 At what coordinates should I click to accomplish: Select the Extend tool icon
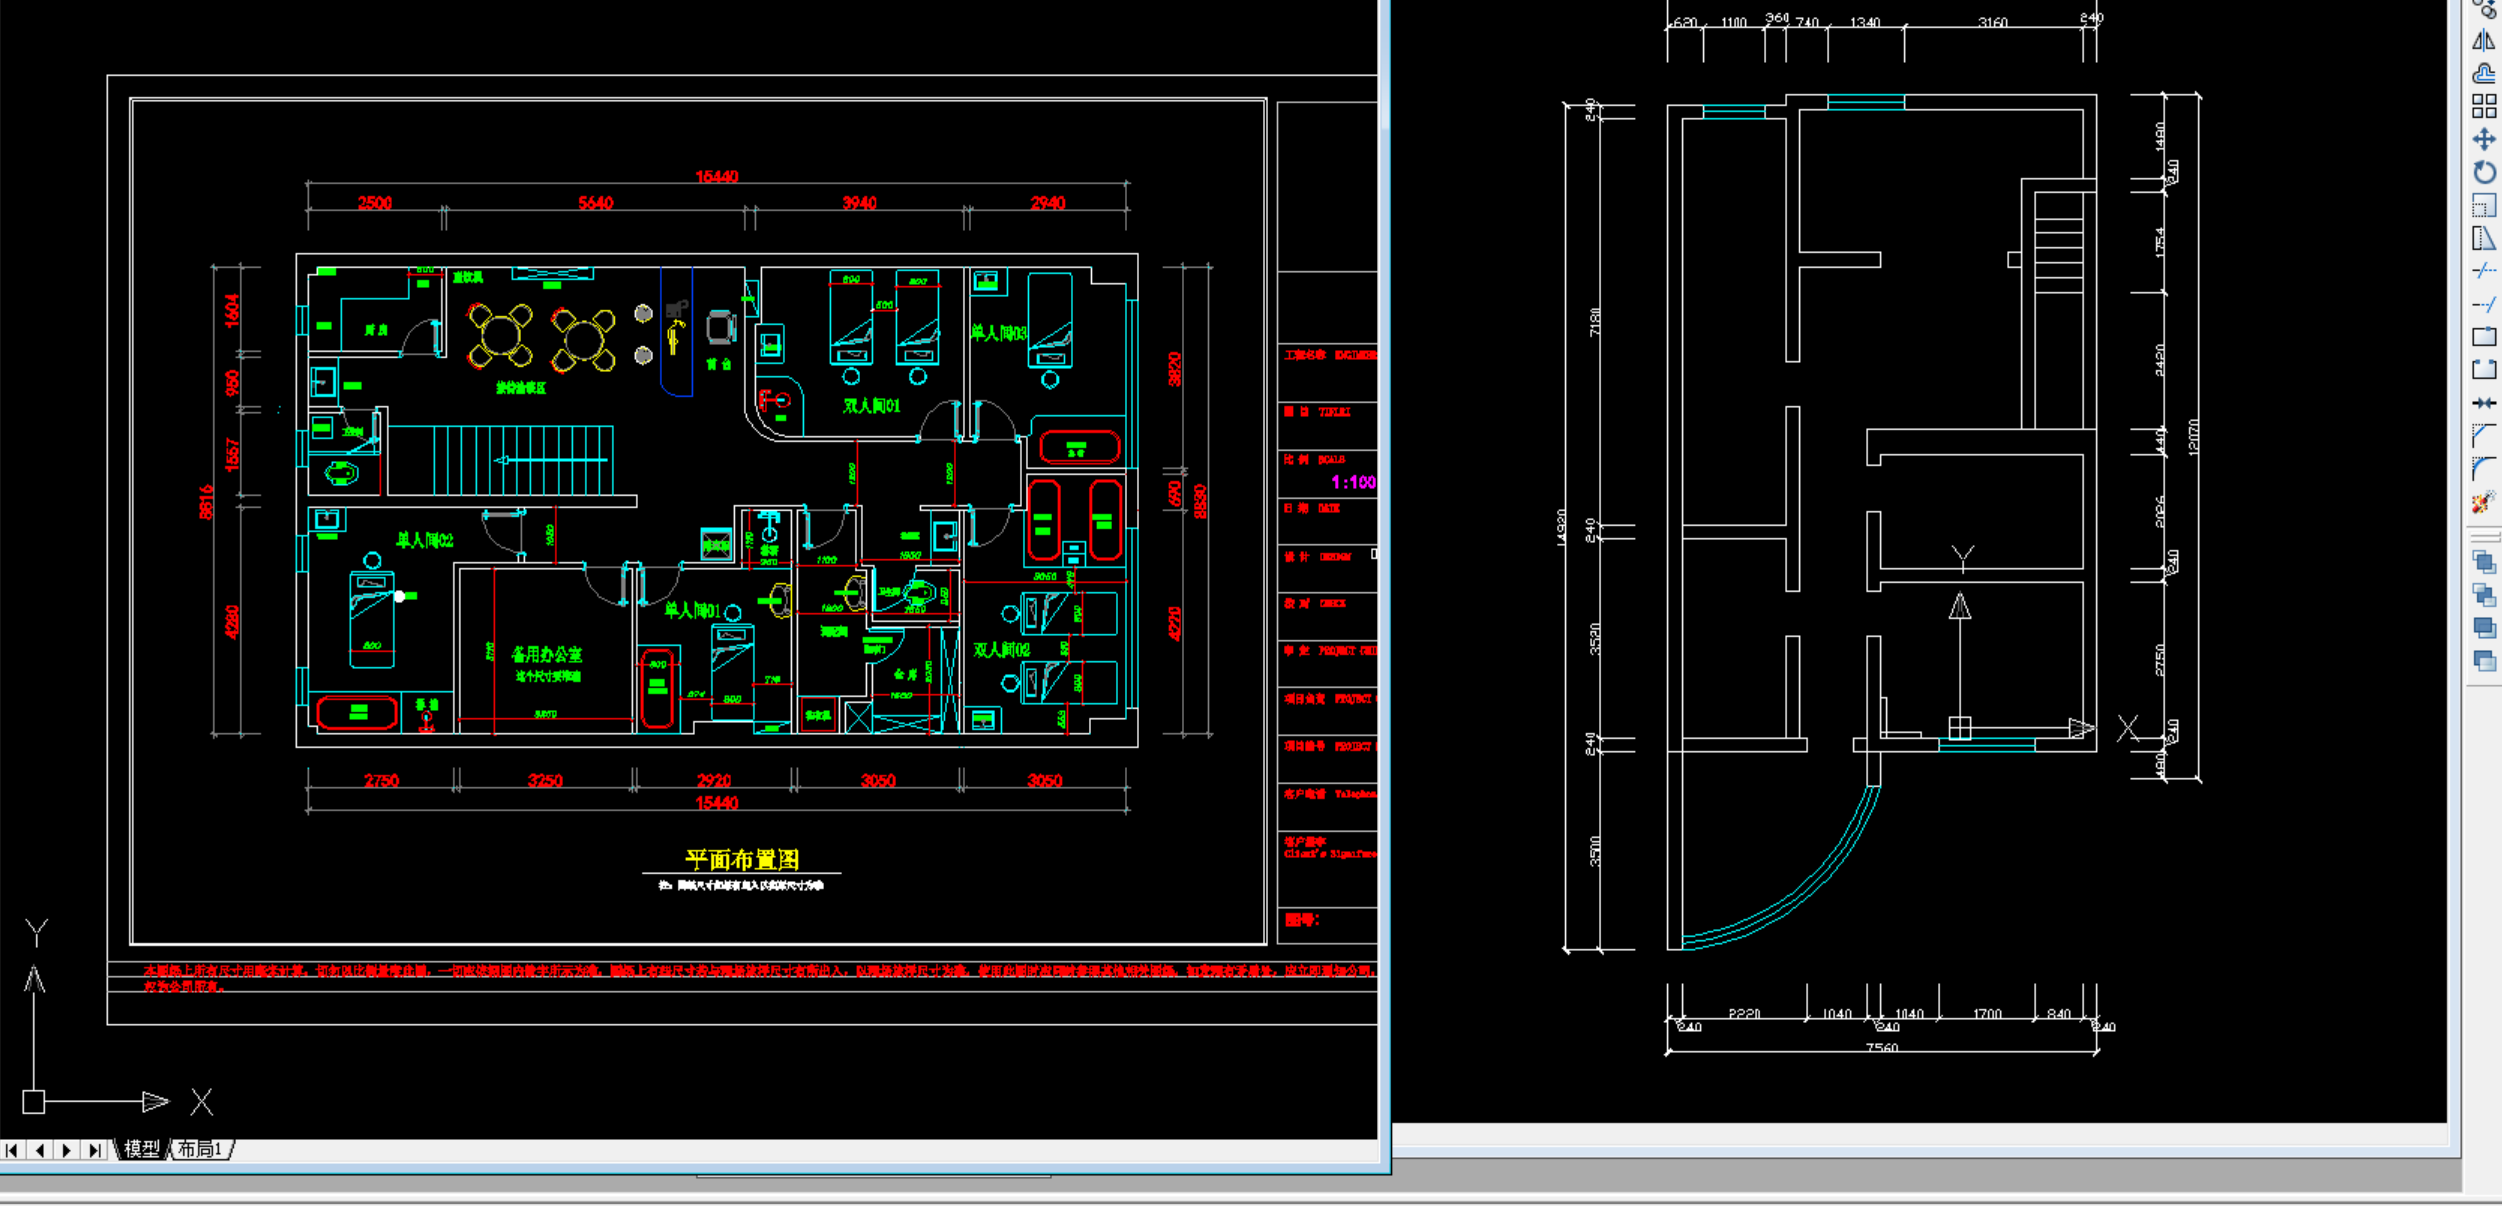click(x=2483, y=304)
